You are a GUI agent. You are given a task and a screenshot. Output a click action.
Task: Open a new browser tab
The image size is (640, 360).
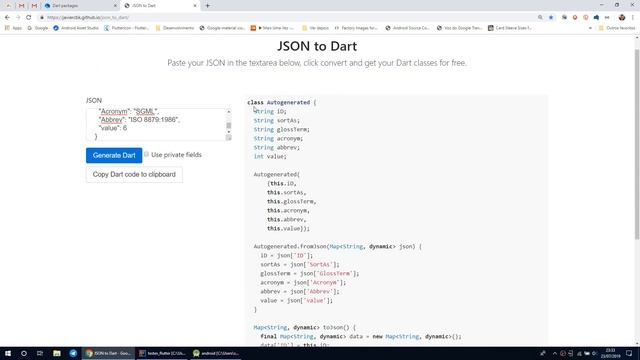[207, 6]
